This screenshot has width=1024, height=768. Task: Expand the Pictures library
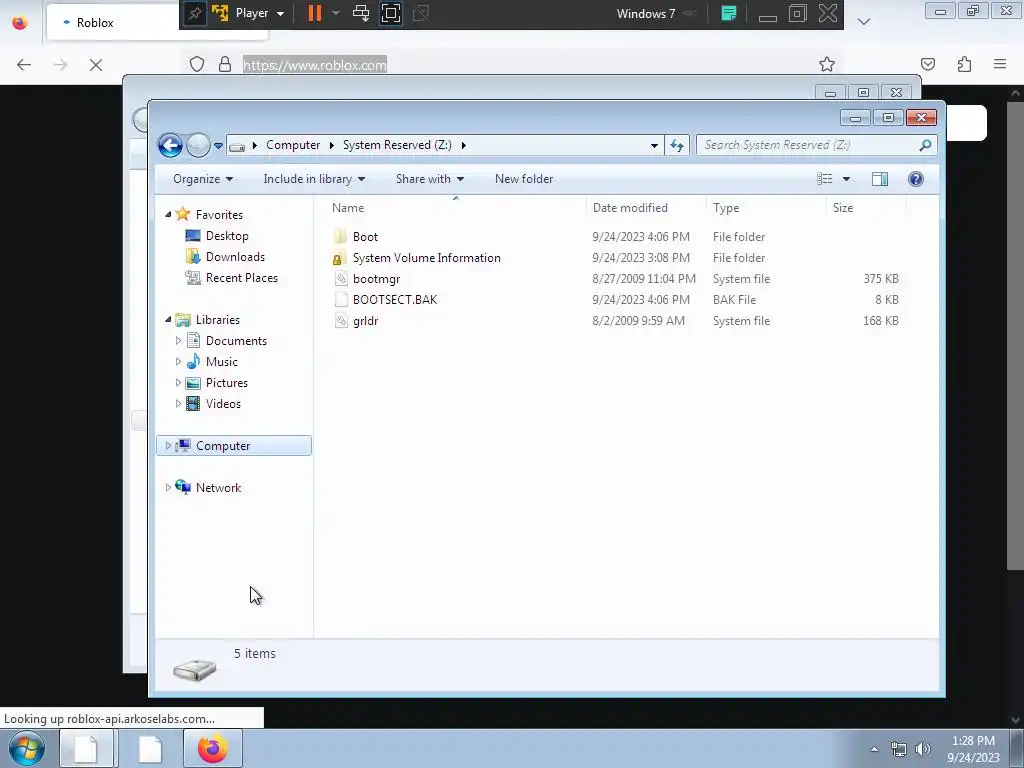point(178,383)
